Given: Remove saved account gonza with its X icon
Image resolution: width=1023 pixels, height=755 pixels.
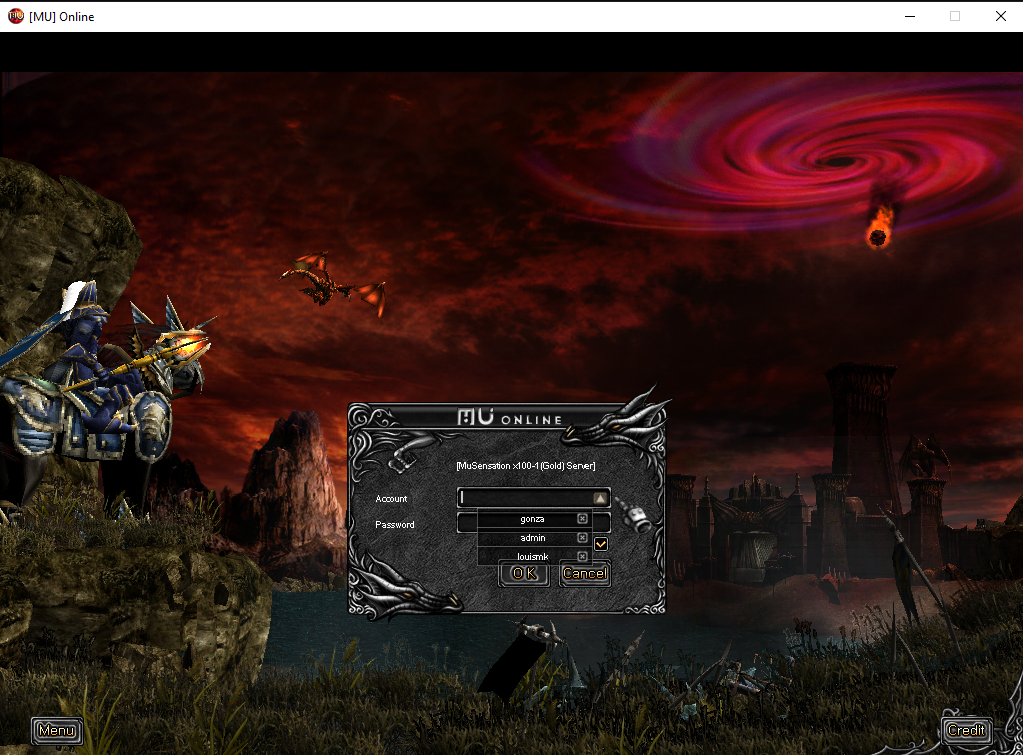Looking at the screenshot, I should pos(582,519).
